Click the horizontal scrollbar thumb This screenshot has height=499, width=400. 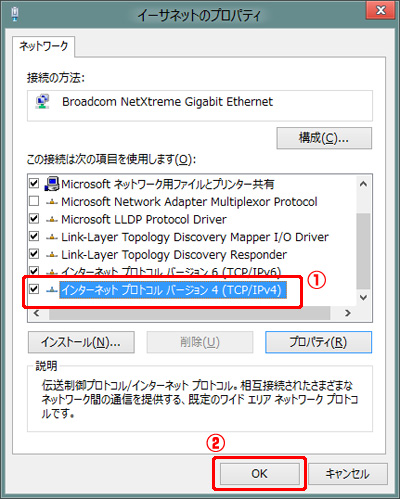tap(189, 313)
